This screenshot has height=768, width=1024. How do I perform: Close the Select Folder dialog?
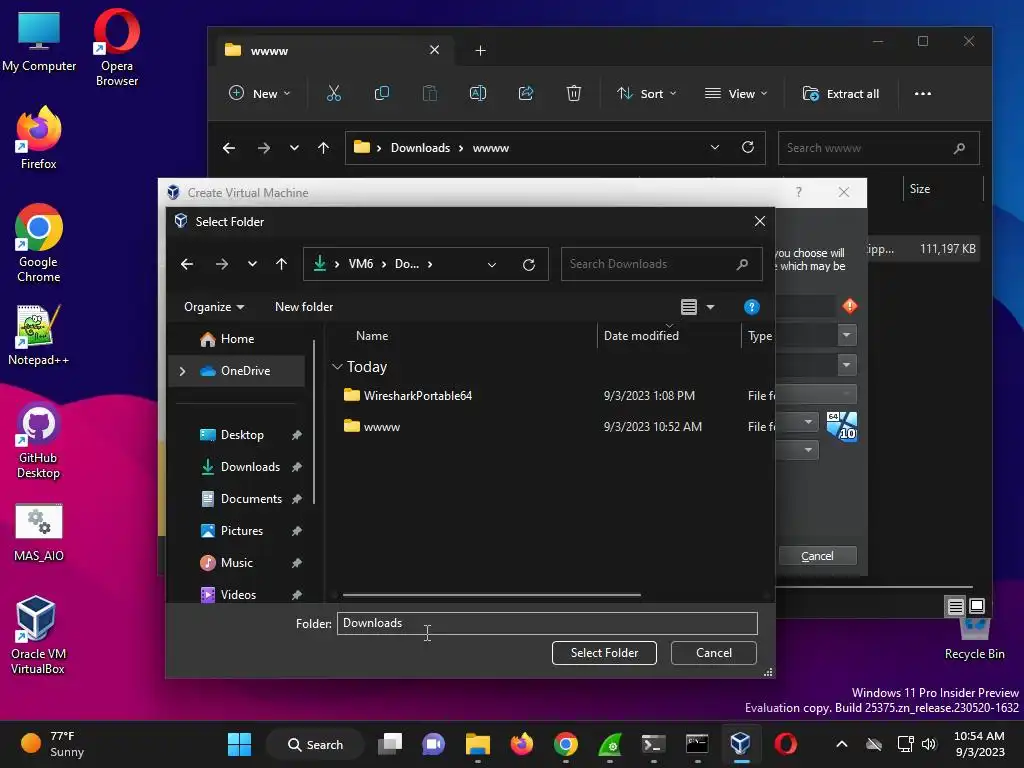tap(760, 221)
